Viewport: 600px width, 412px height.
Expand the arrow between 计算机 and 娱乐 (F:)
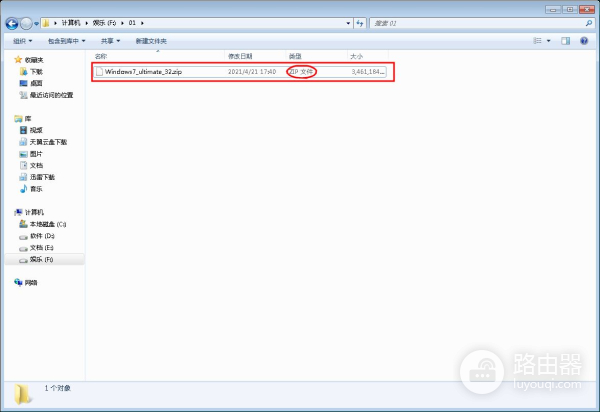click(x=87, y=23)
